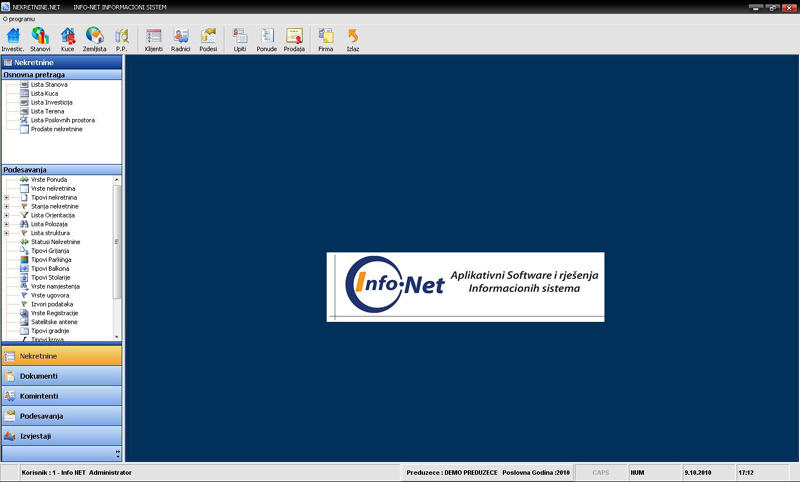Switch to the Podesavanja navigation tab
This screenshot has height=482, width=800.
[62, 416]
